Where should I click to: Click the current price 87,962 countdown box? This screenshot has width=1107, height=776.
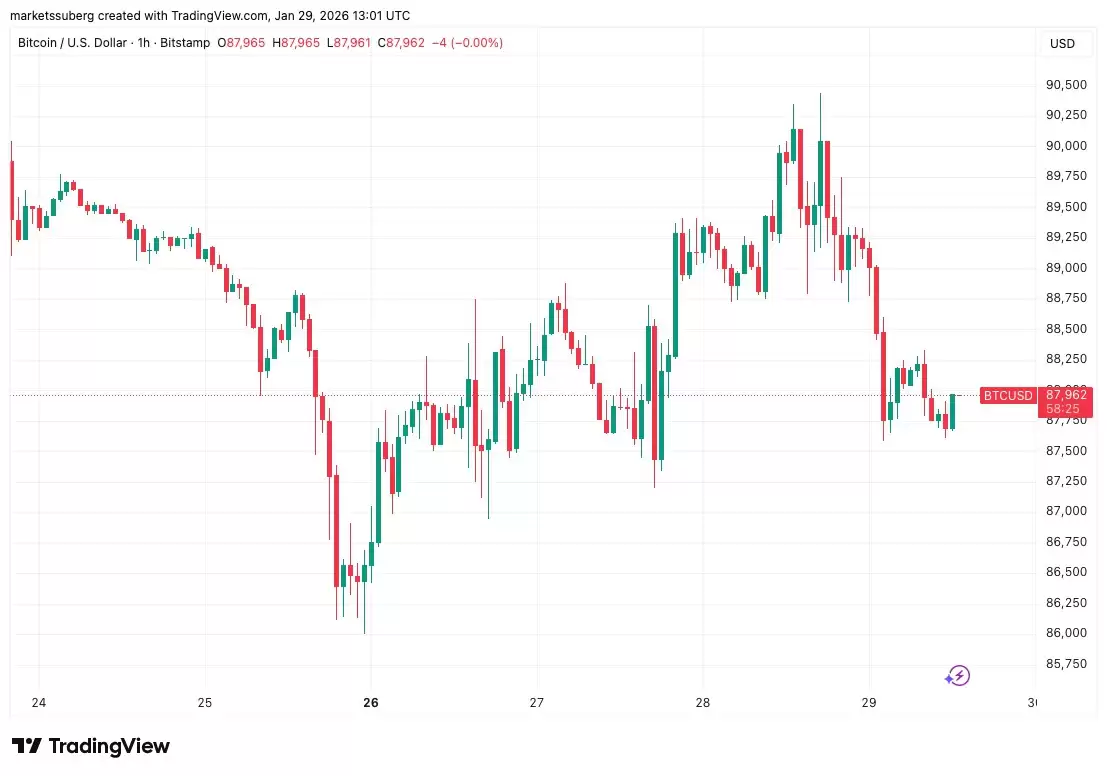[1066, 401]
